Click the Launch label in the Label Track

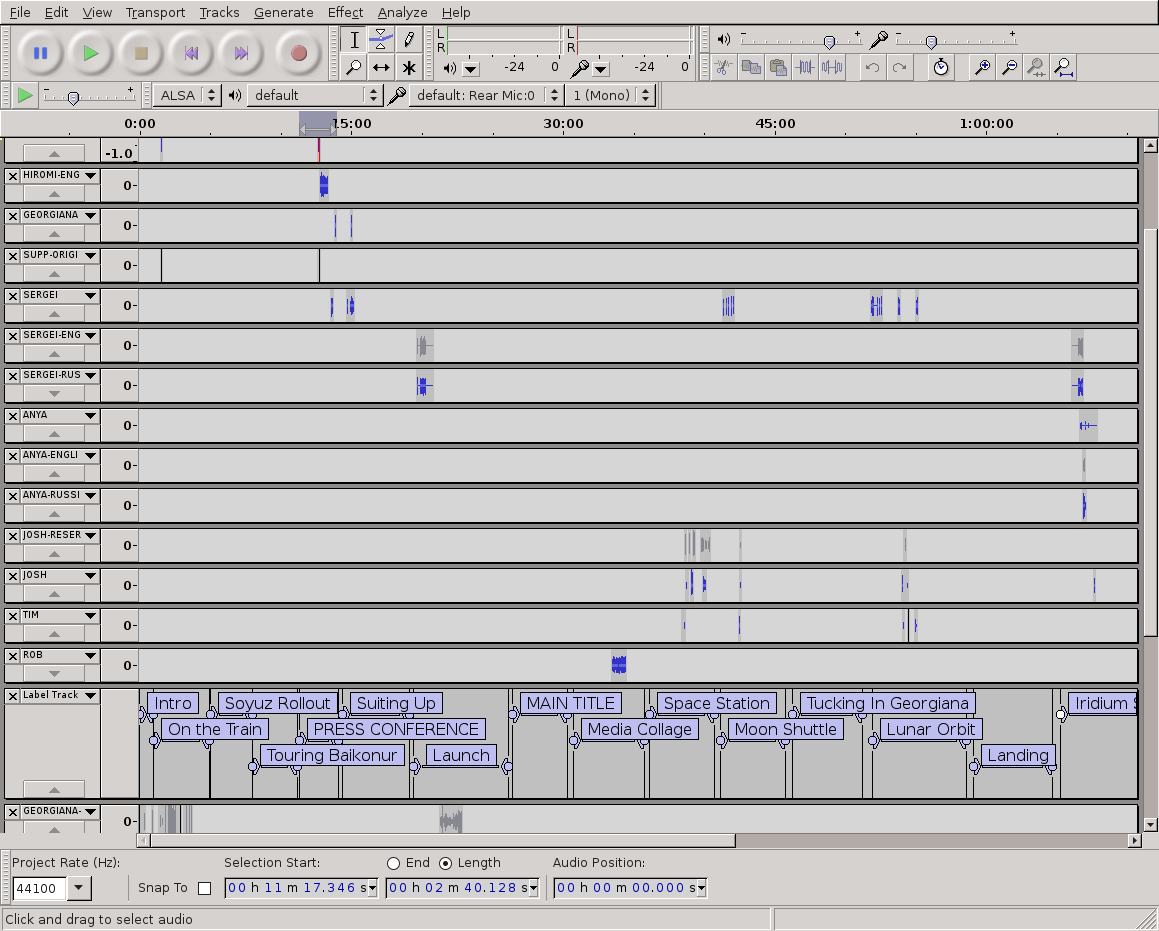click(460, 755)
